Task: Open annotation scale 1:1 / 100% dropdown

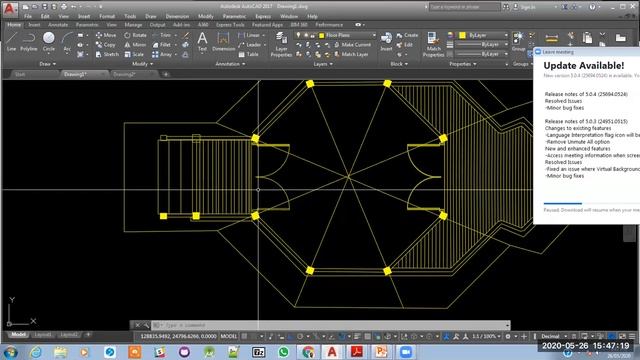Action: 487,336
